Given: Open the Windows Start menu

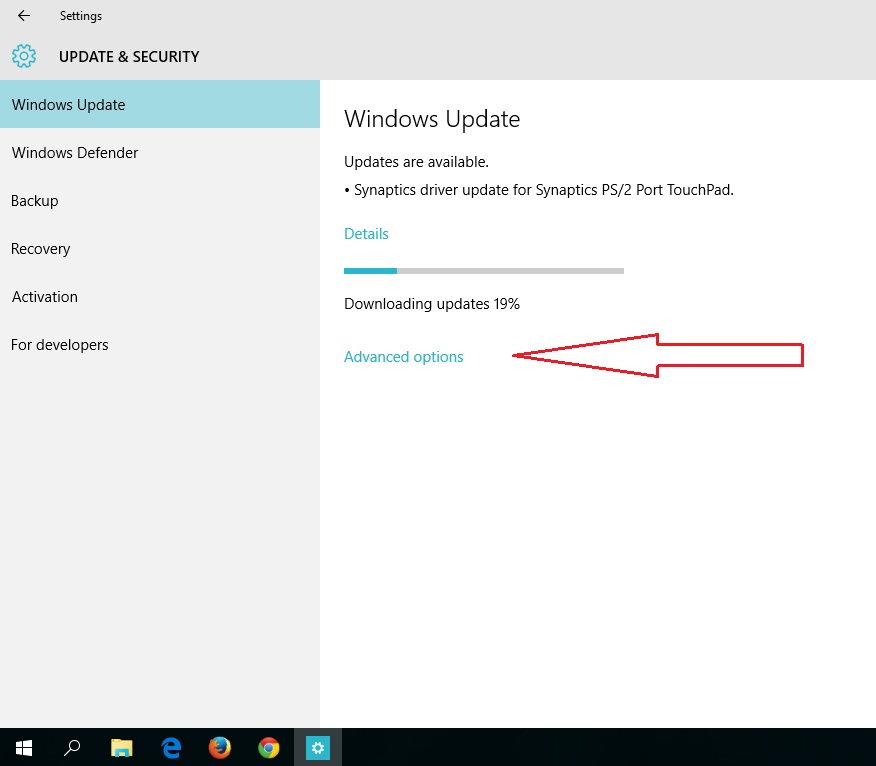Looking at the screenshot, I should (24, 747).
